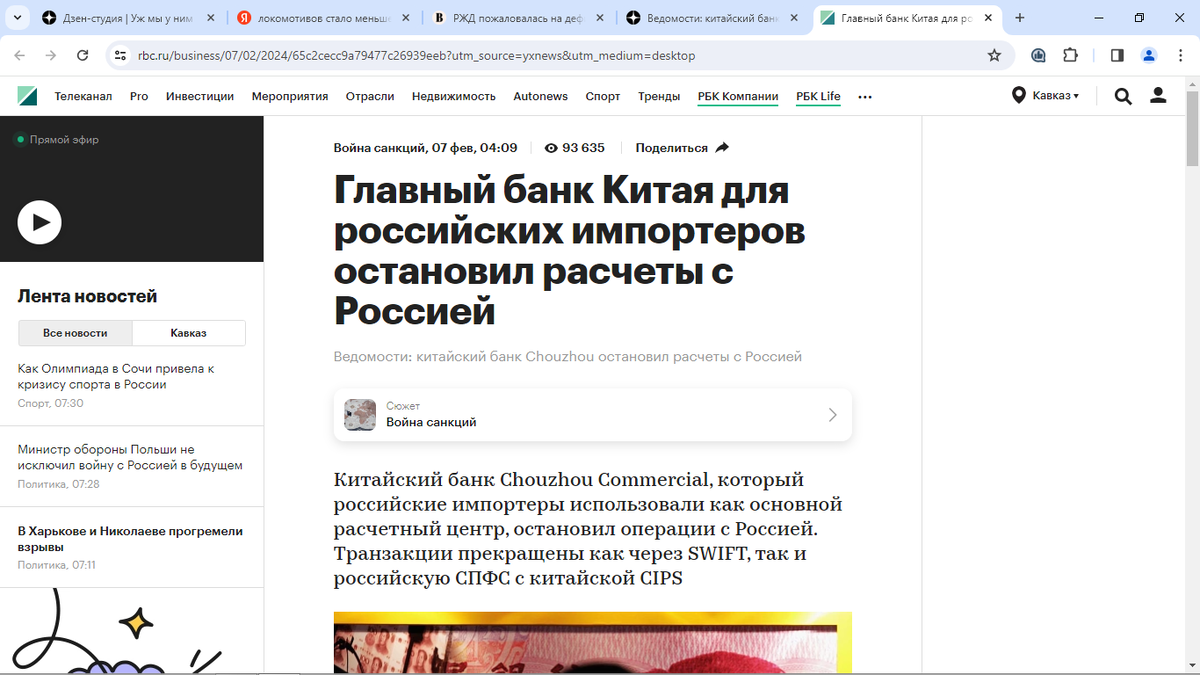Open the news about Олимпиада в Сочи
Image resolution: width=1200 pixels, height=675 pixels.
(x=116, y=376)
